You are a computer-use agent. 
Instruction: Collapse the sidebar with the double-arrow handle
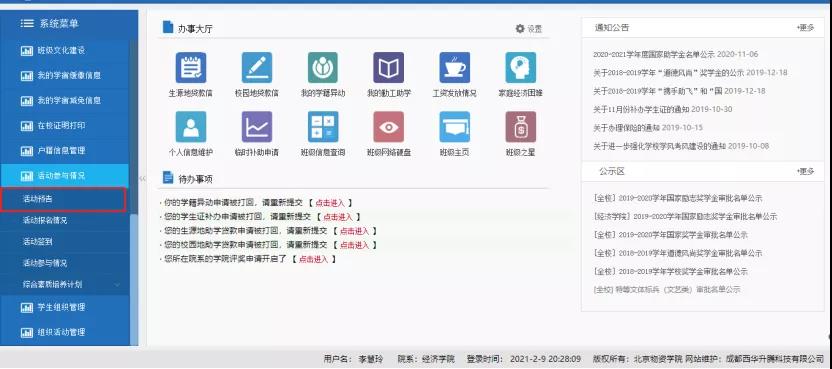142,178
